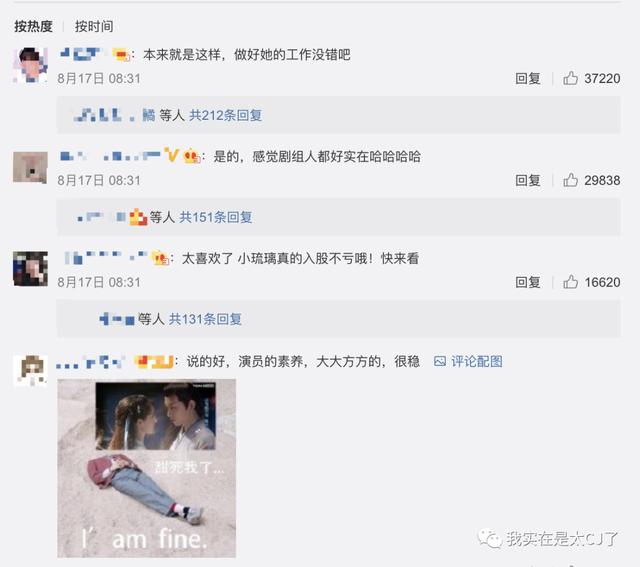Click the fourth commenter's avatar
The image size is (640, 567).
point(30,371)
